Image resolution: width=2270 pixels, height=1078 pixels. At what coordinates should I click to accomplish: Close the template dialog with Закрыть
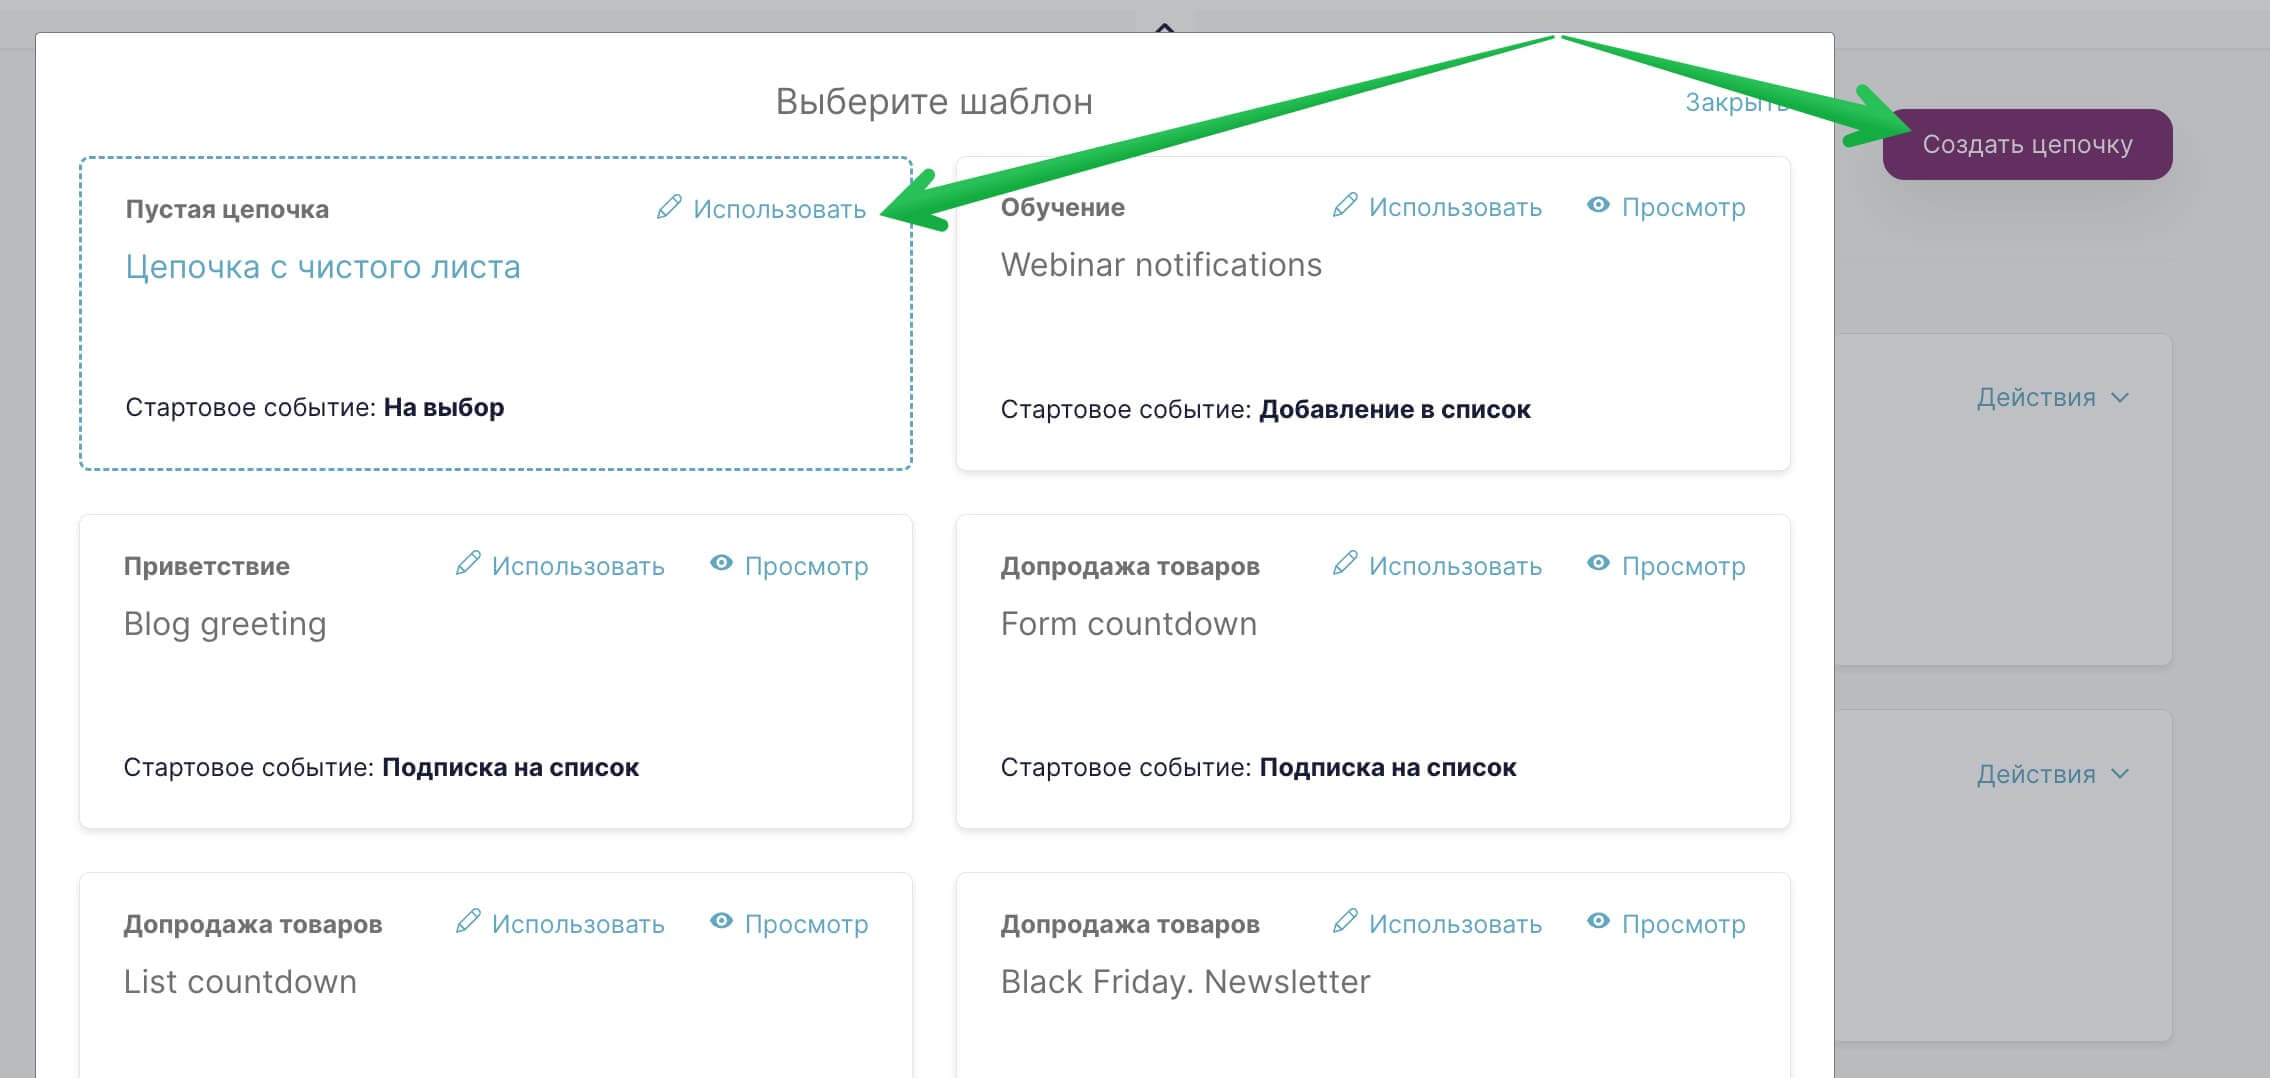pos(1736,102)
